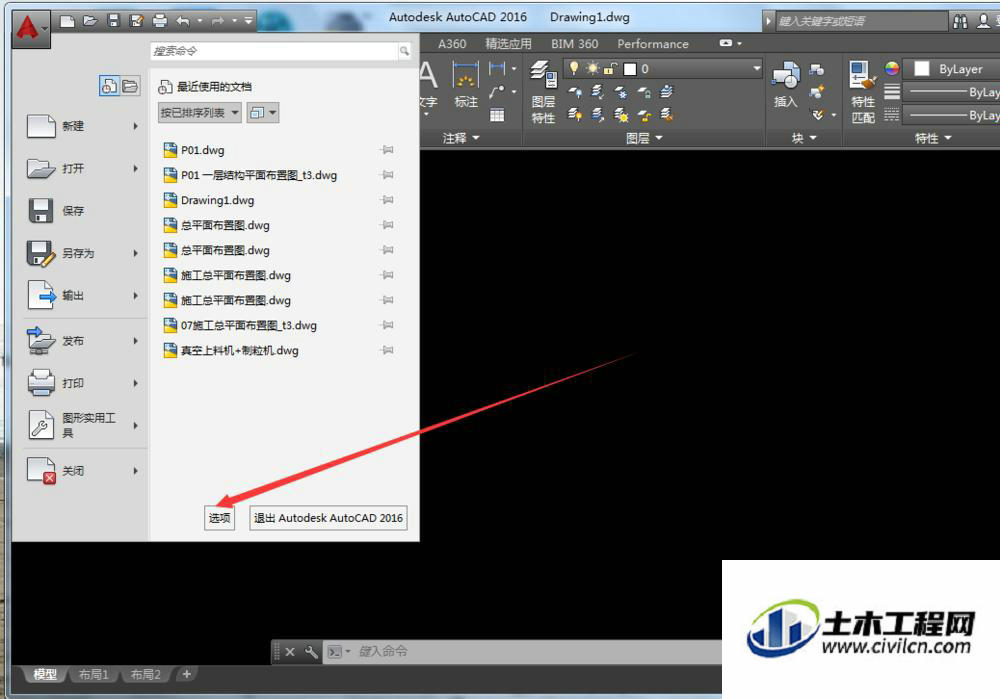Click the 插入 insert block icon

[x=786, y=84]
